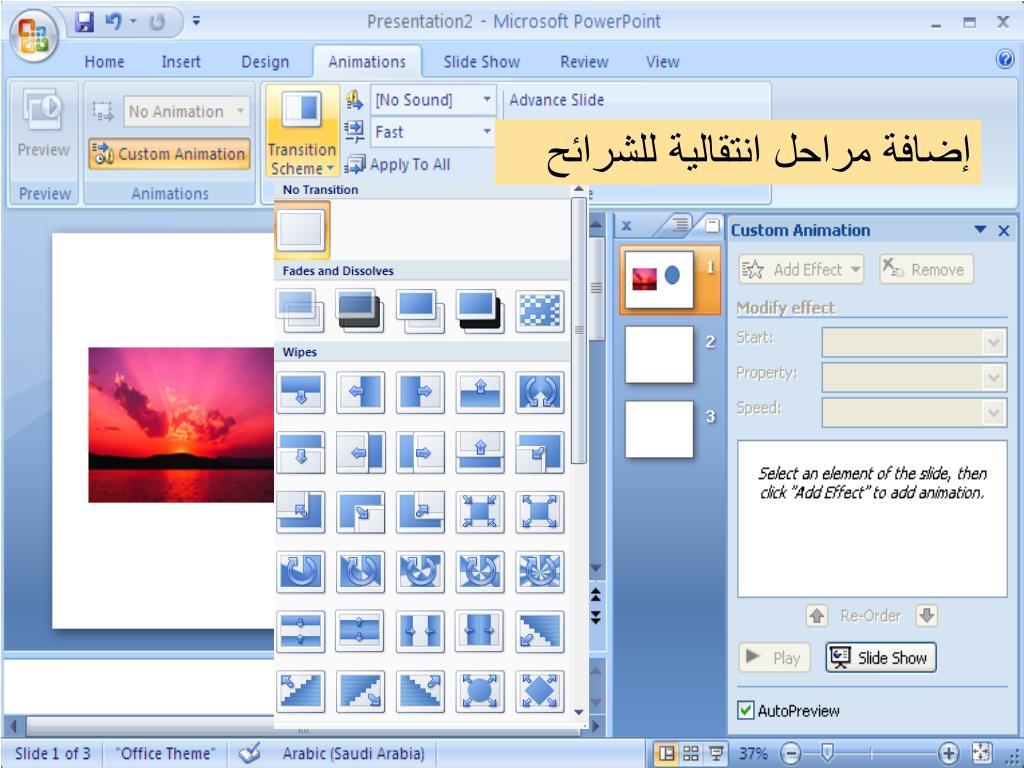Choose the Shape Diamond transition icon

539,691
